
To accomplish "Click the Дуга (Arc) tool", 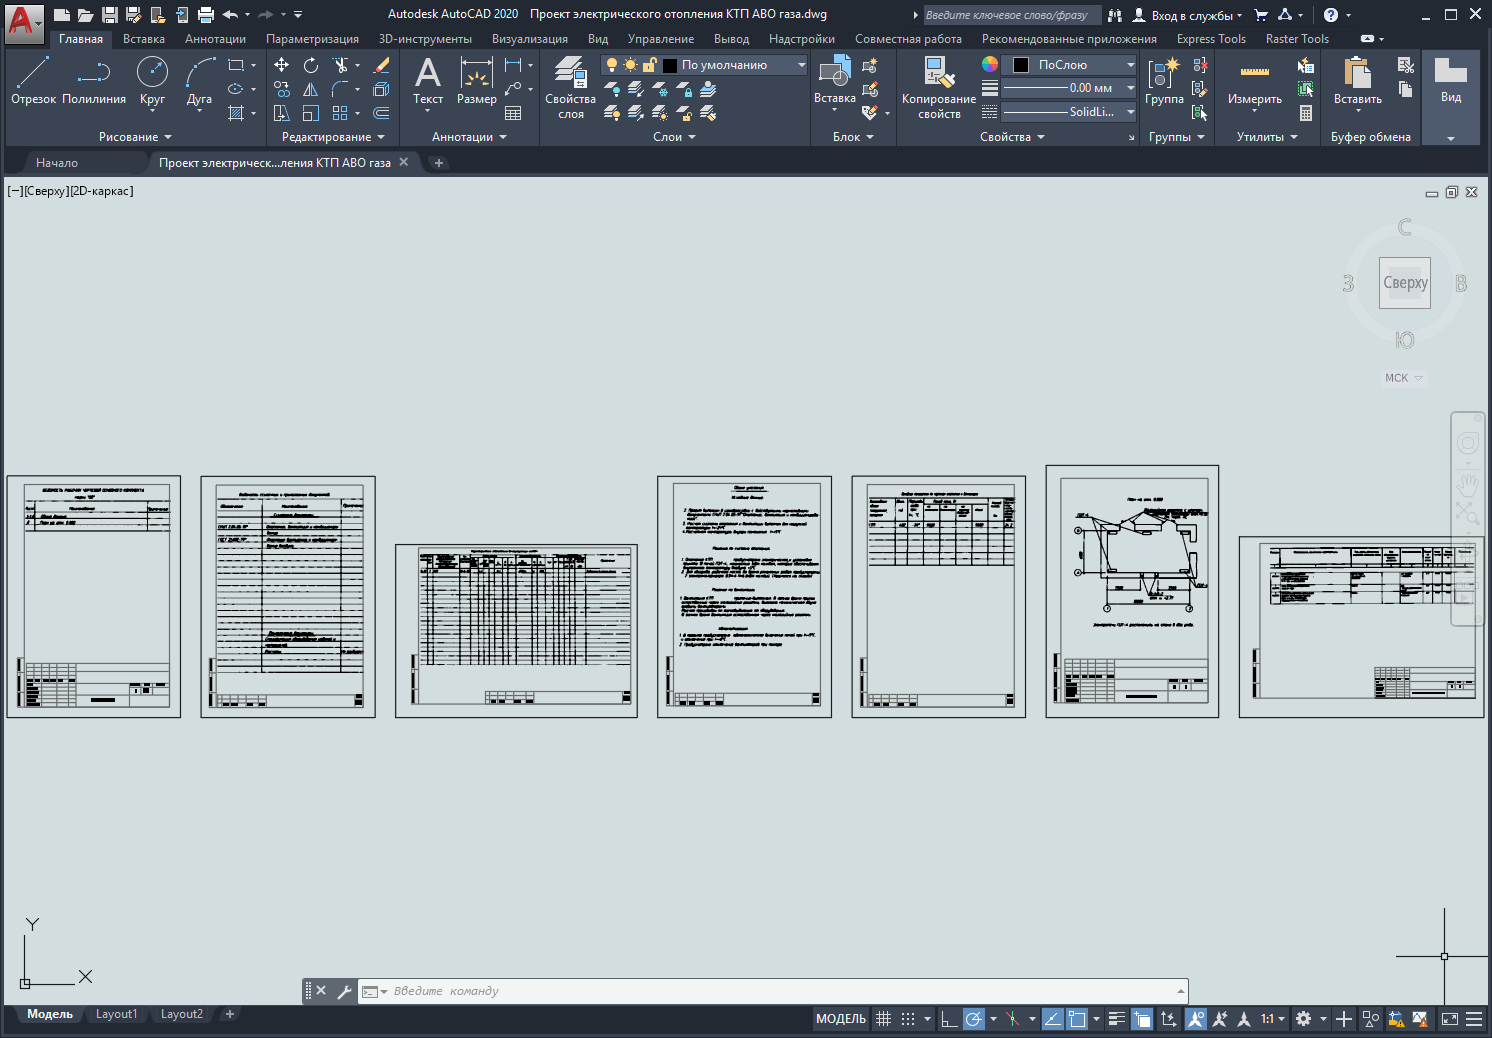I will pyautogui.click(x=199, y=80).
